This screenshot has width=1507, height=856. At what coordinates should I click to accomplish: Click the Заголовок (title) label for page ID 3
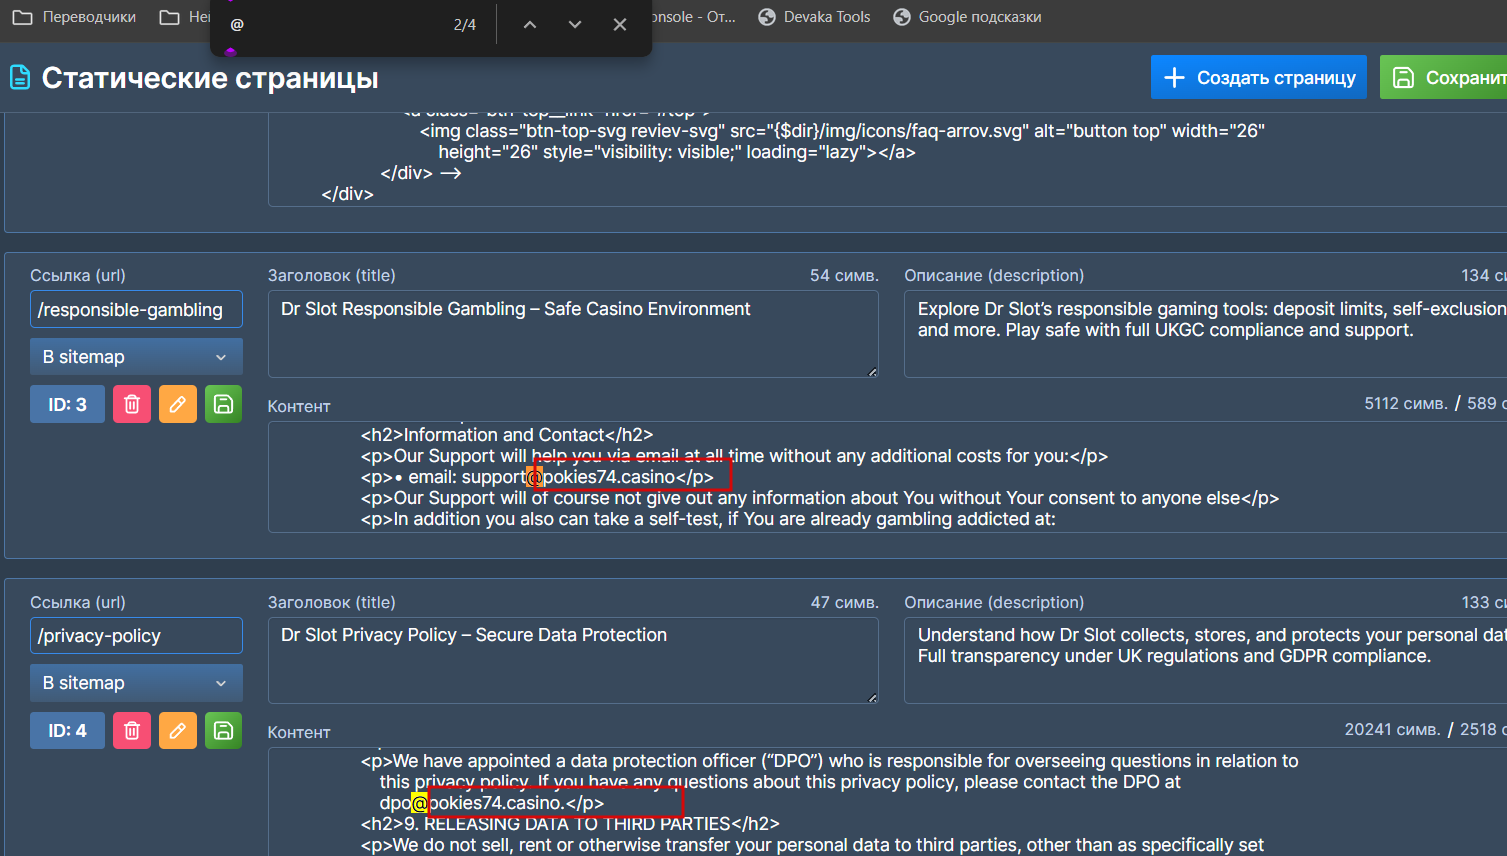pos(332,275)
